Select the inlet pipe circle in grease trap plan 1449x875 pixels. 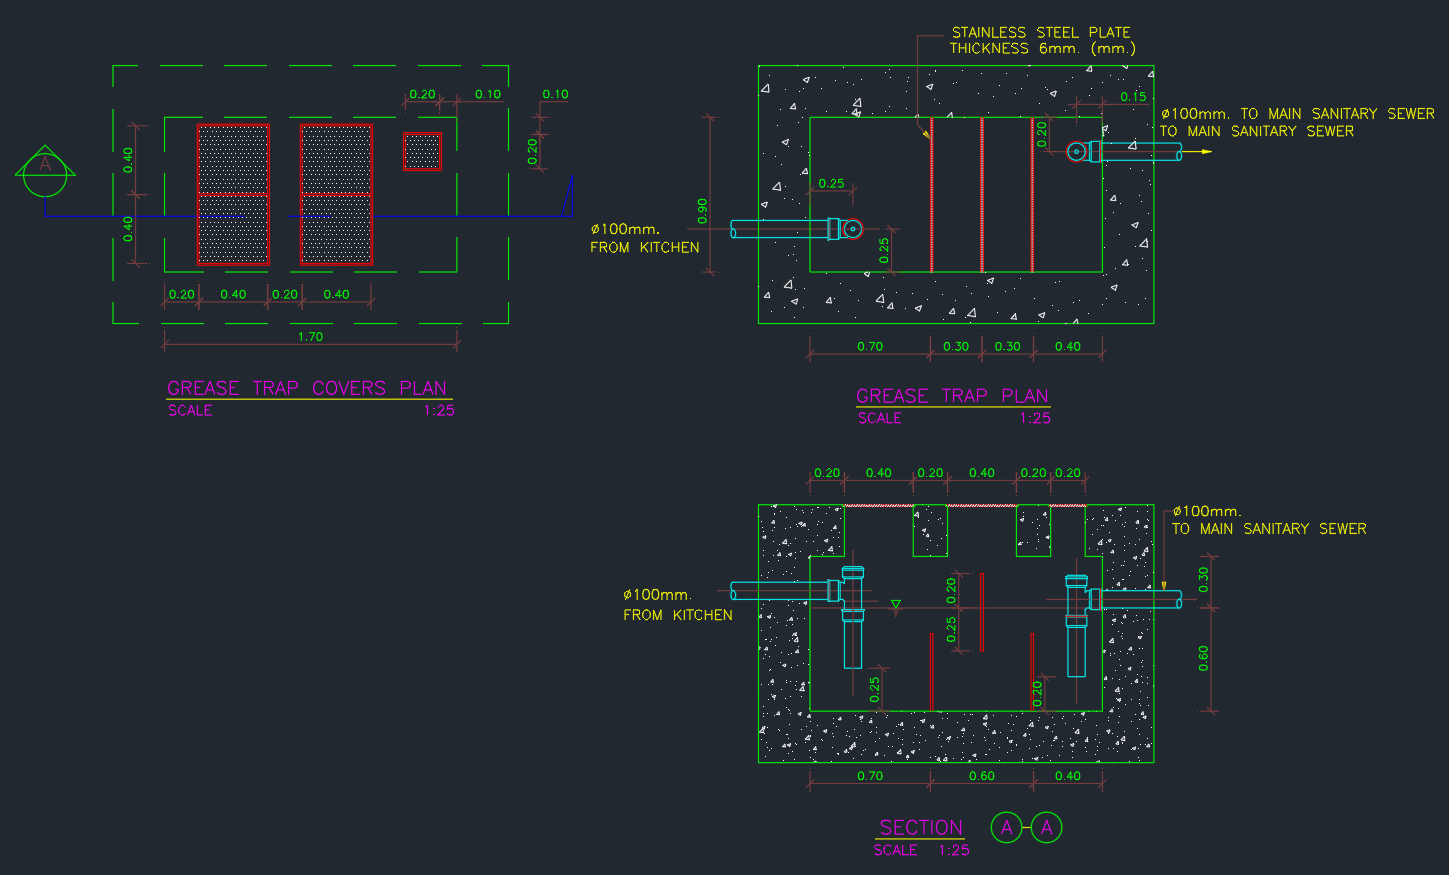pos(852,229)
